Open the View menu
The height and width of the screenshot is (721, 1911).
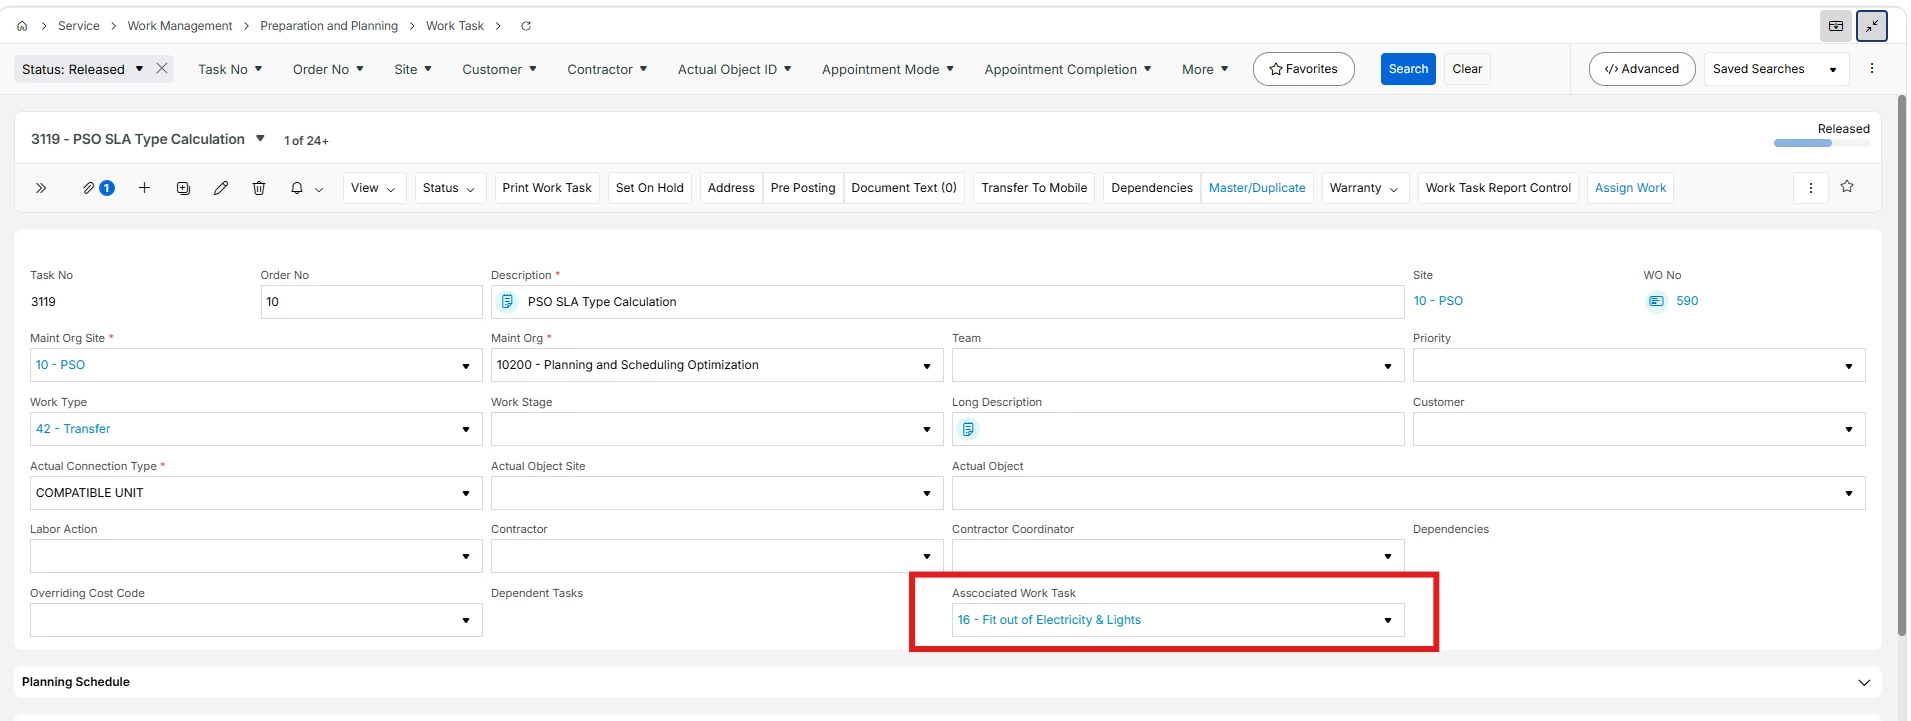[374, 188]
